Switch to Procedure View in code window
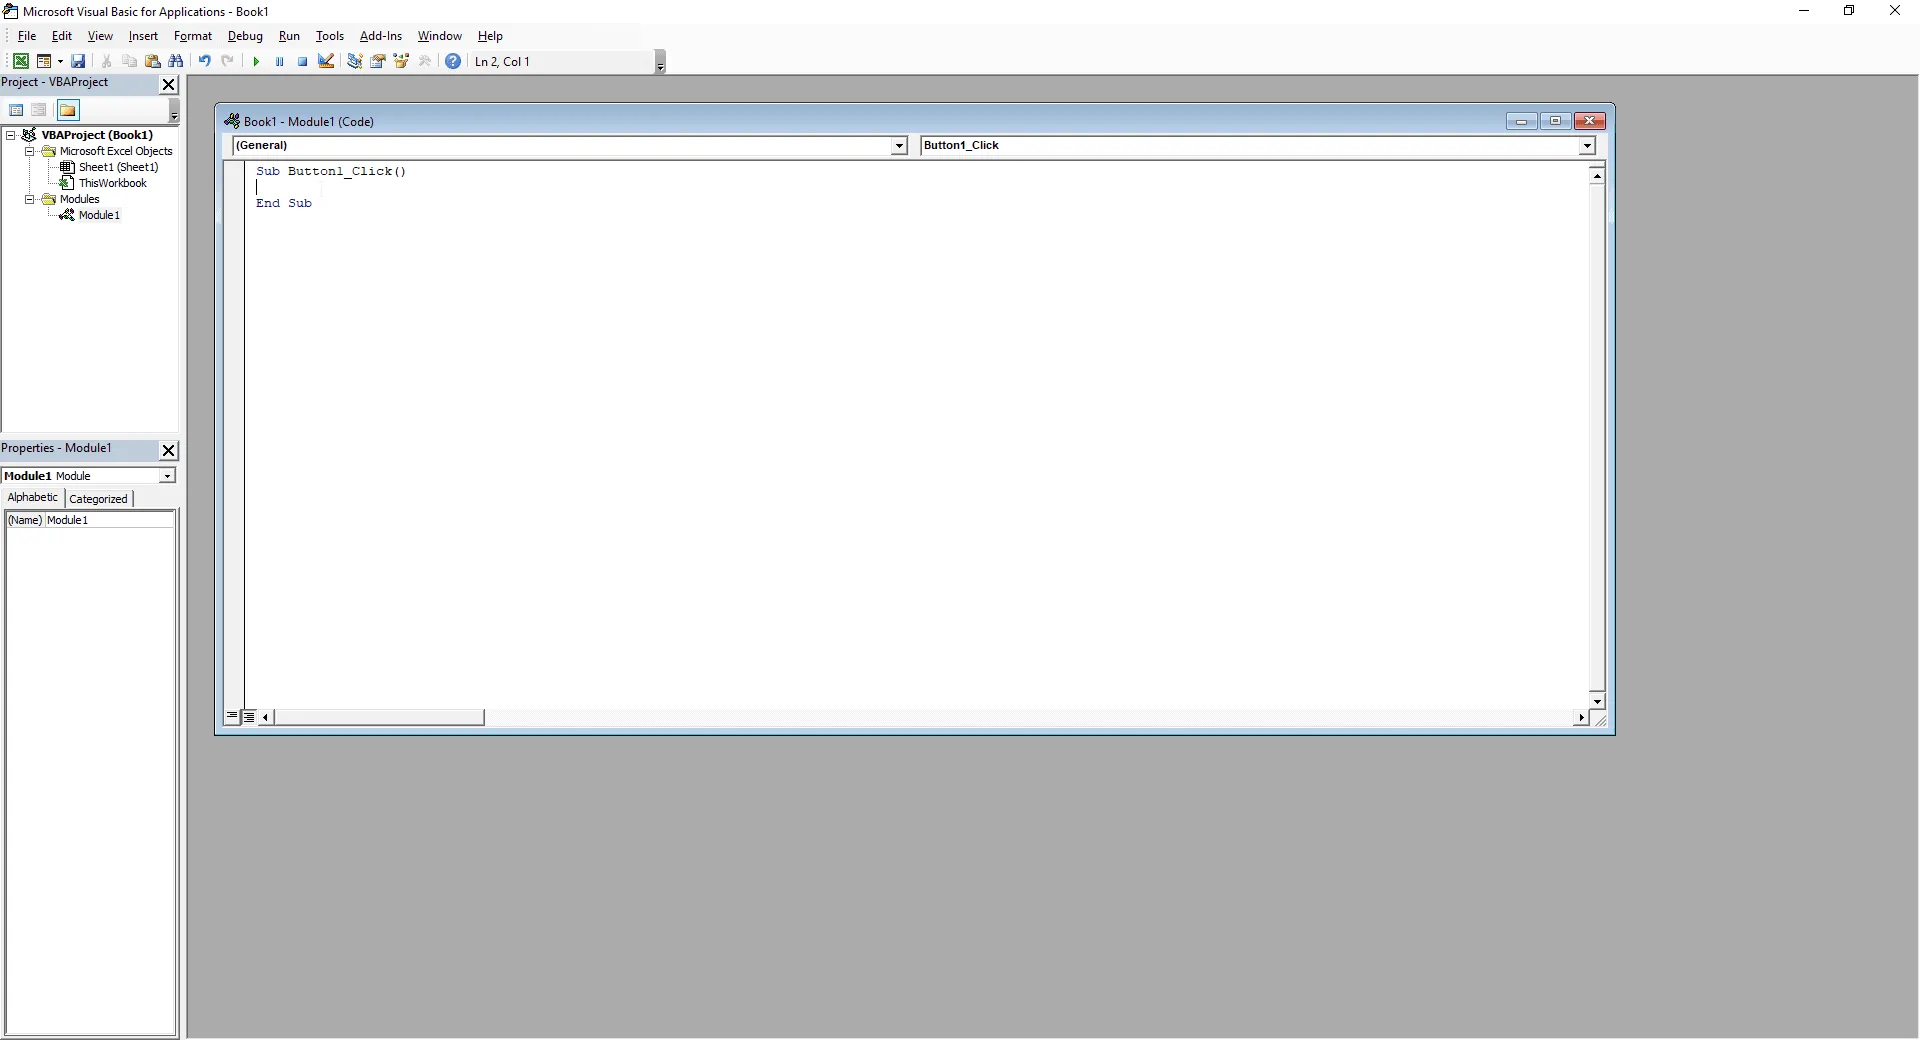This screenshot has width=1920, height=1040. 231,717
